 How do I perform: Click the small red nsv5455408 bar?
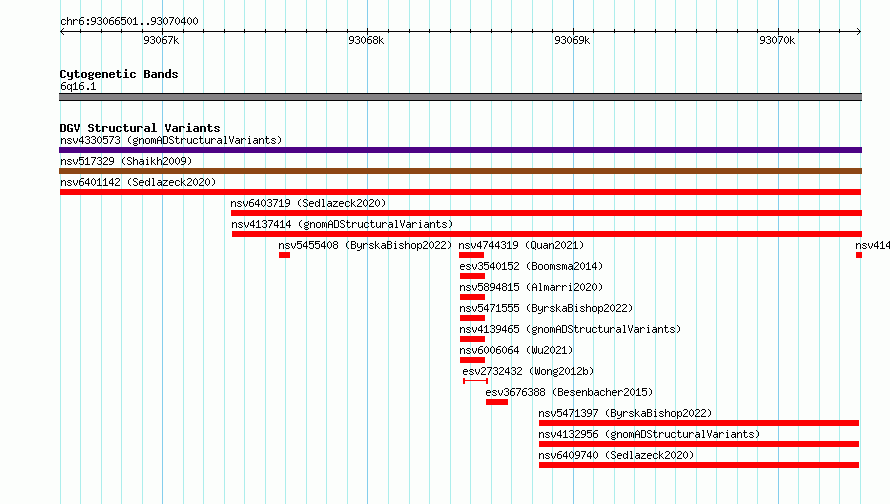click(x=284, y=255)
